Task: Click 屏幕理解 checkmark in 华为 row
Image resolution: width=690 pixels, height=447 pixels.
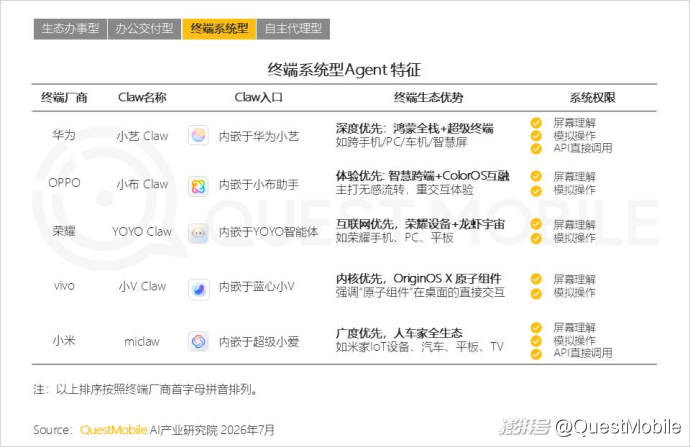Action: coord(536,123)
